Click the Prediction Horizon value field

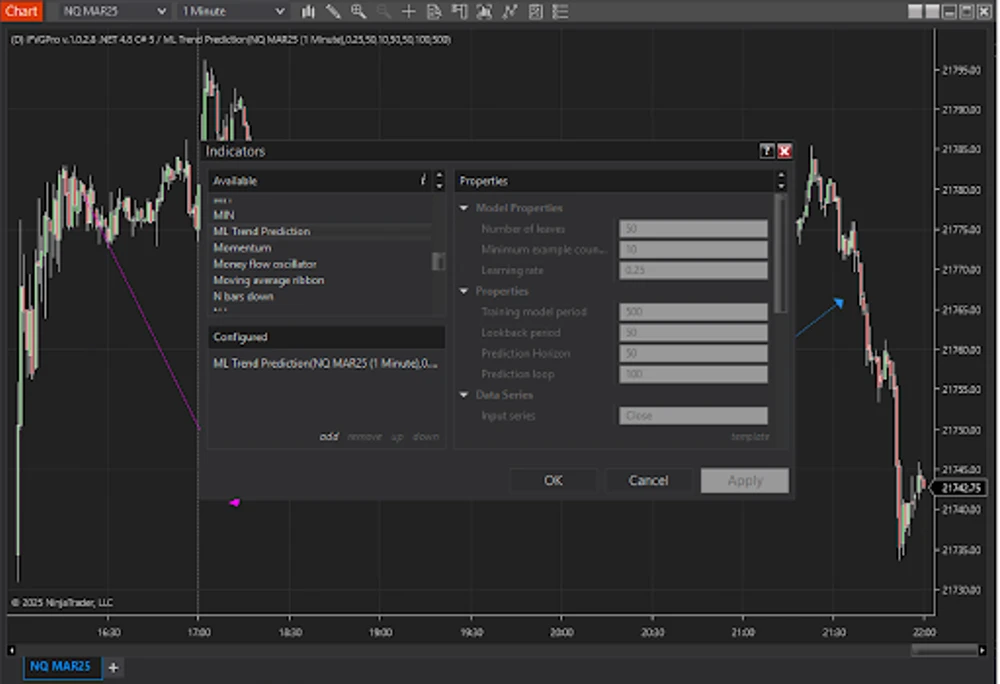[x=693, y=353]
